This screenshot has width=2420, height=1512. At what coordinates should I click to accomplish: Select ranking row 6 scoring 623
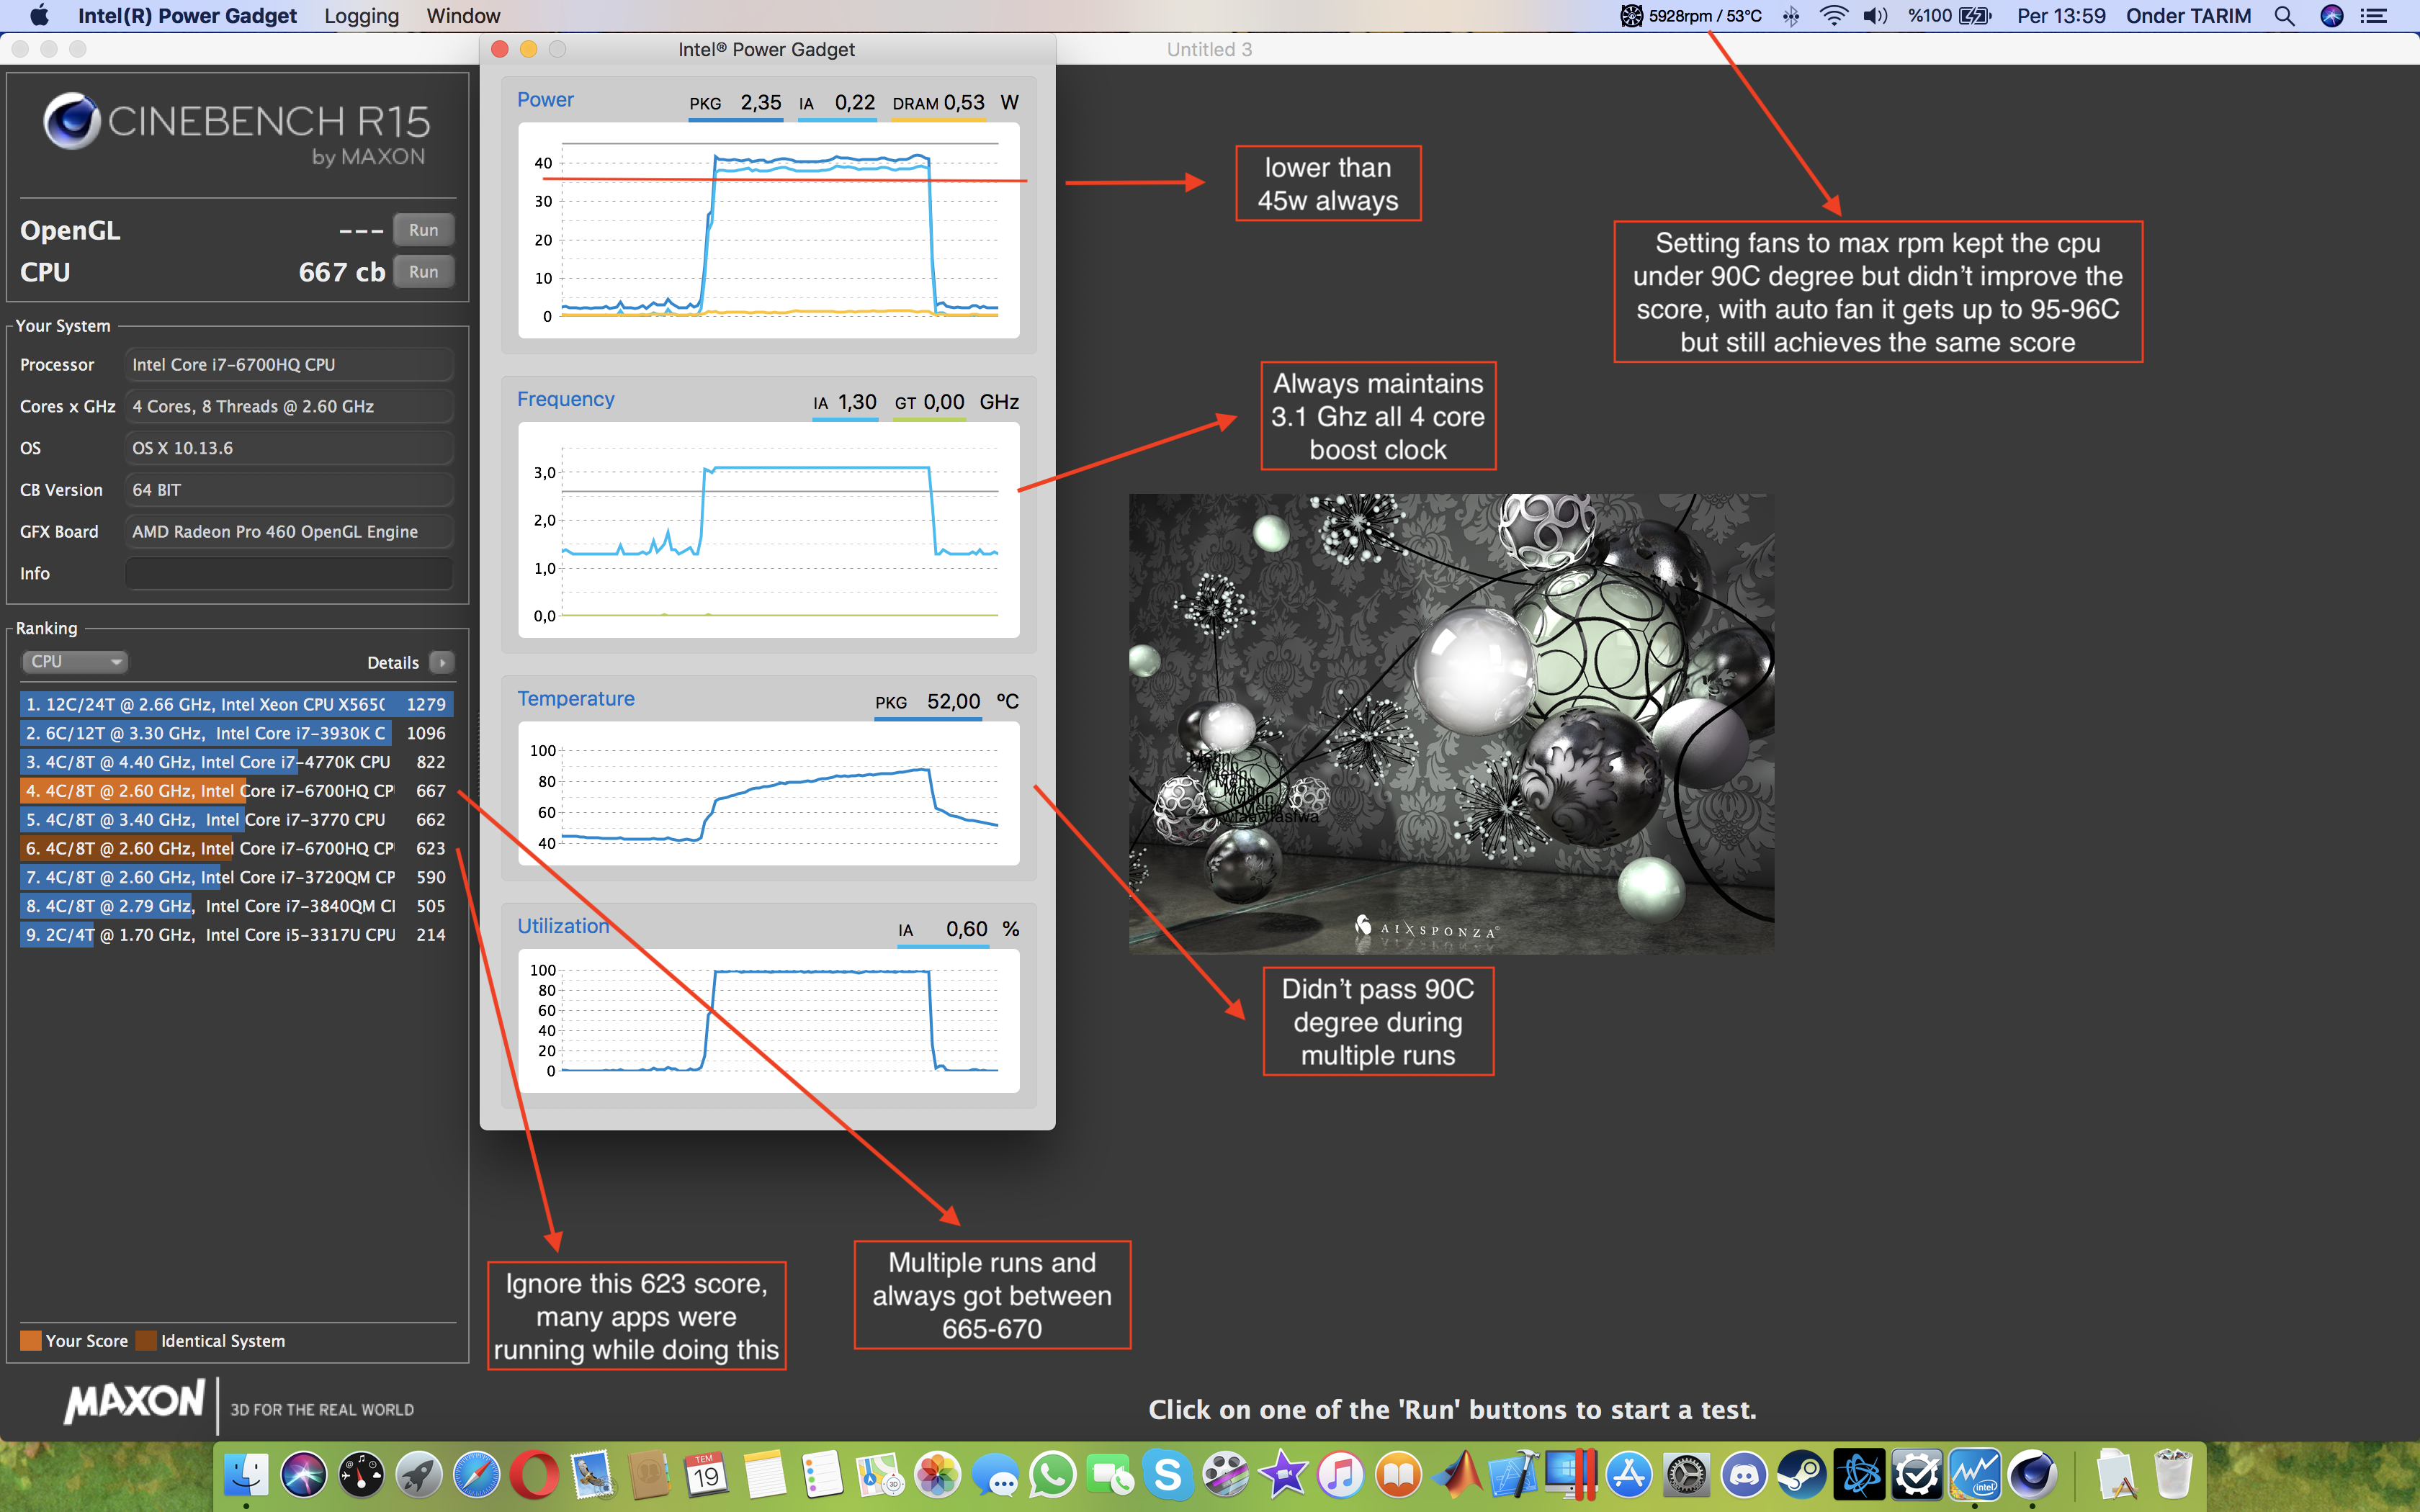click(237, 849)
